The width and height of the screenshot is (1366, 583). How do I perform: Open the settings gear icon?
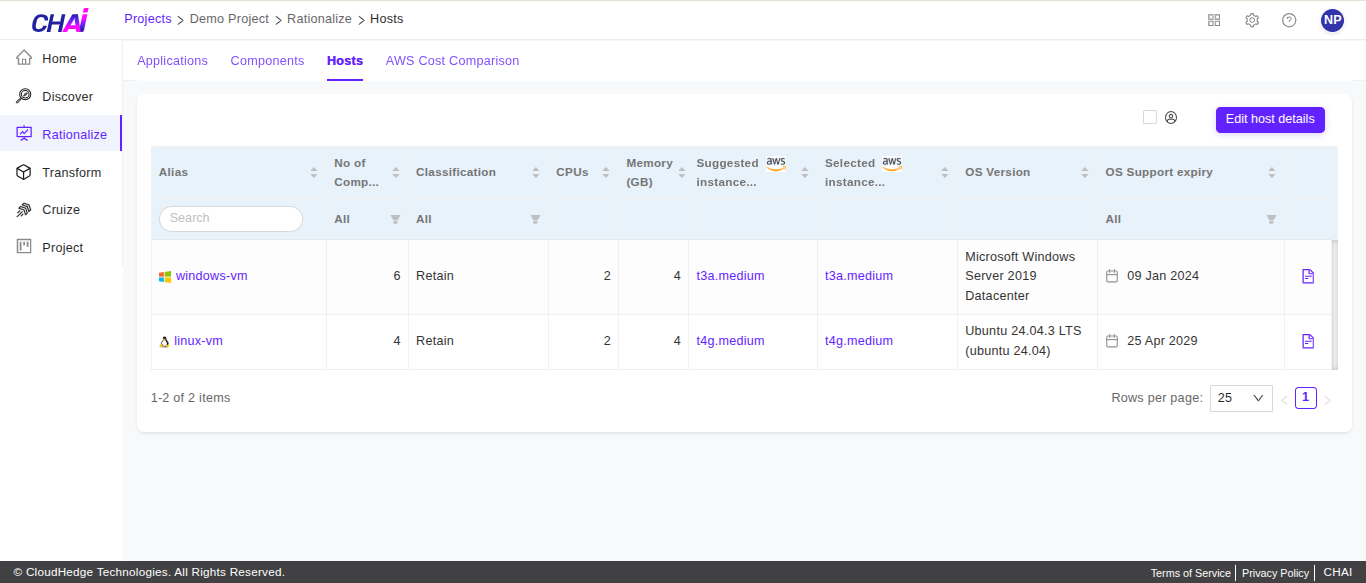1252,20
